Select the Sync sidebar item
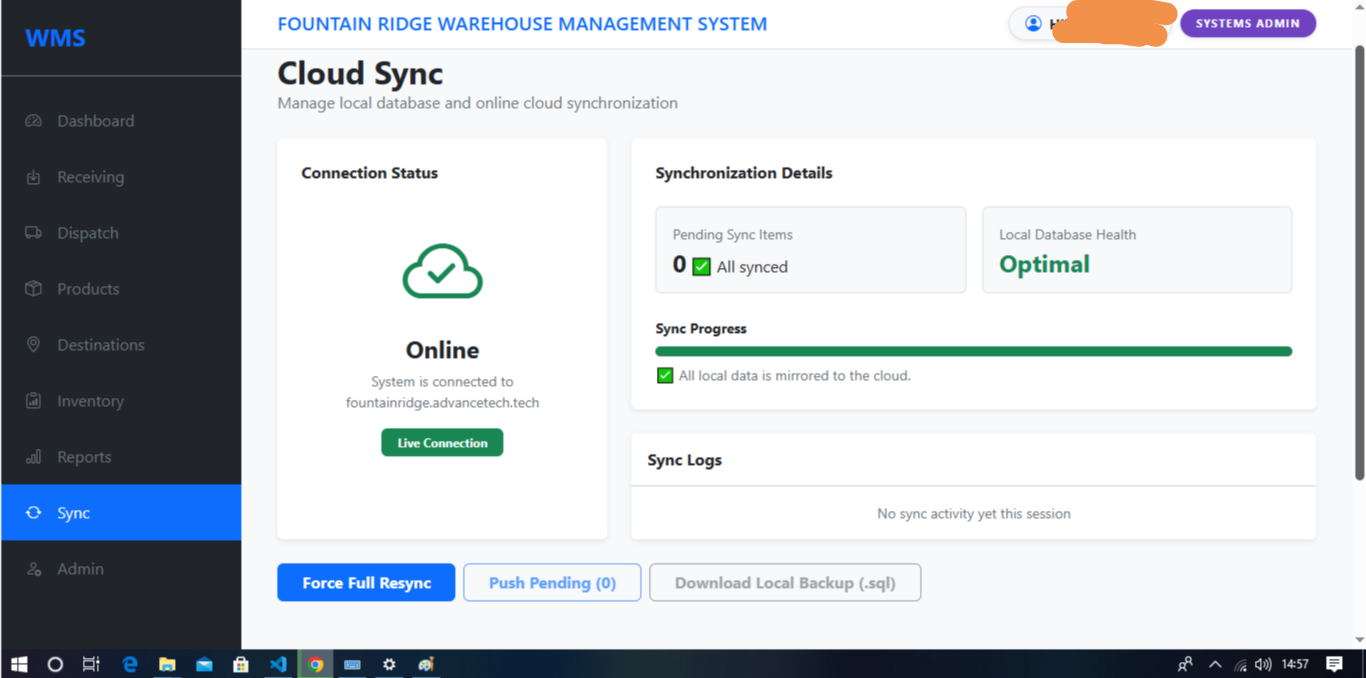 click(x=121, y=513)
